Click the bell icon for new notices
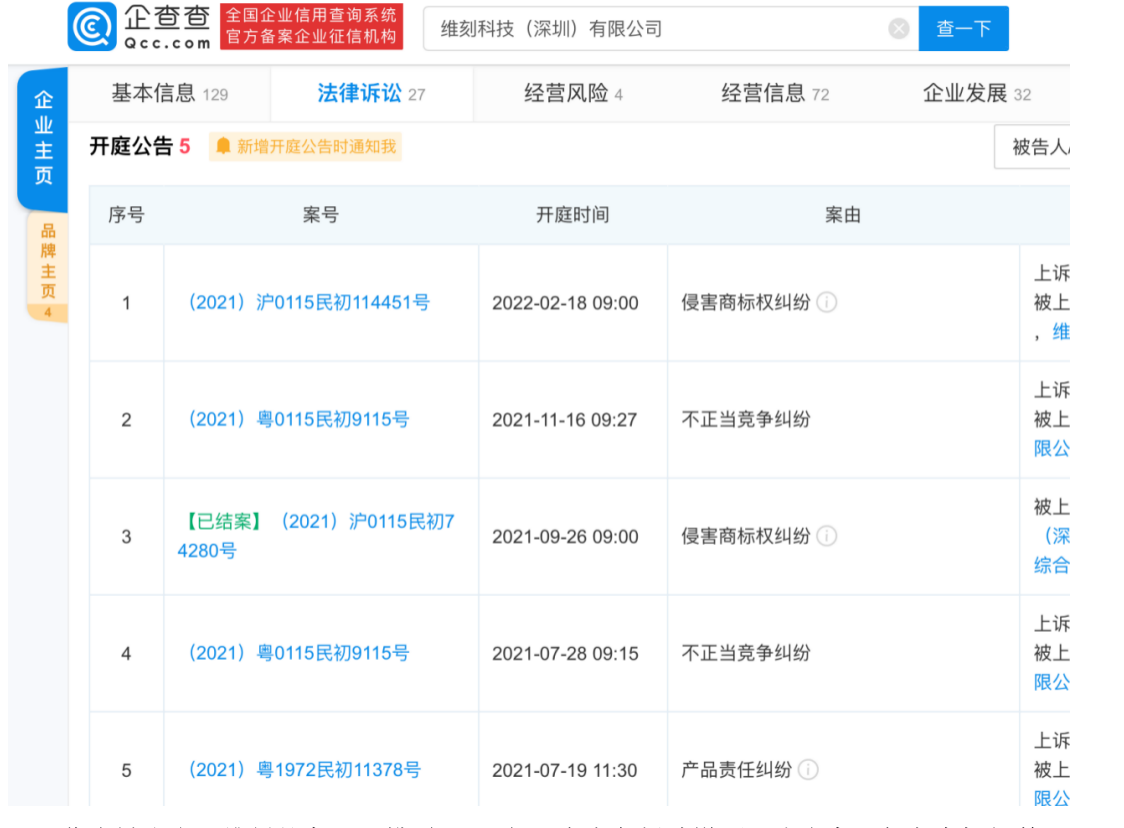1124x828 pixels. coord(224,146)
